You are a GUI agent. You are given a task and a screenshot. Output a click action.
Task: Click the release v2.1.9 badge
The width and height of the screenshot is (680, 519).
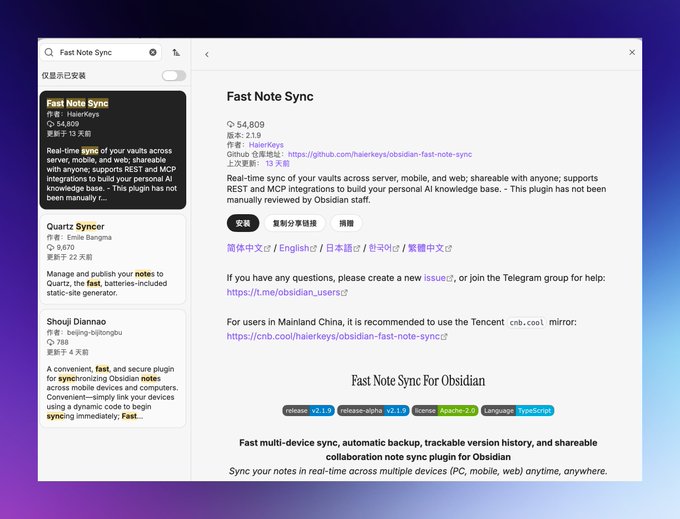[x=308, y=411]
